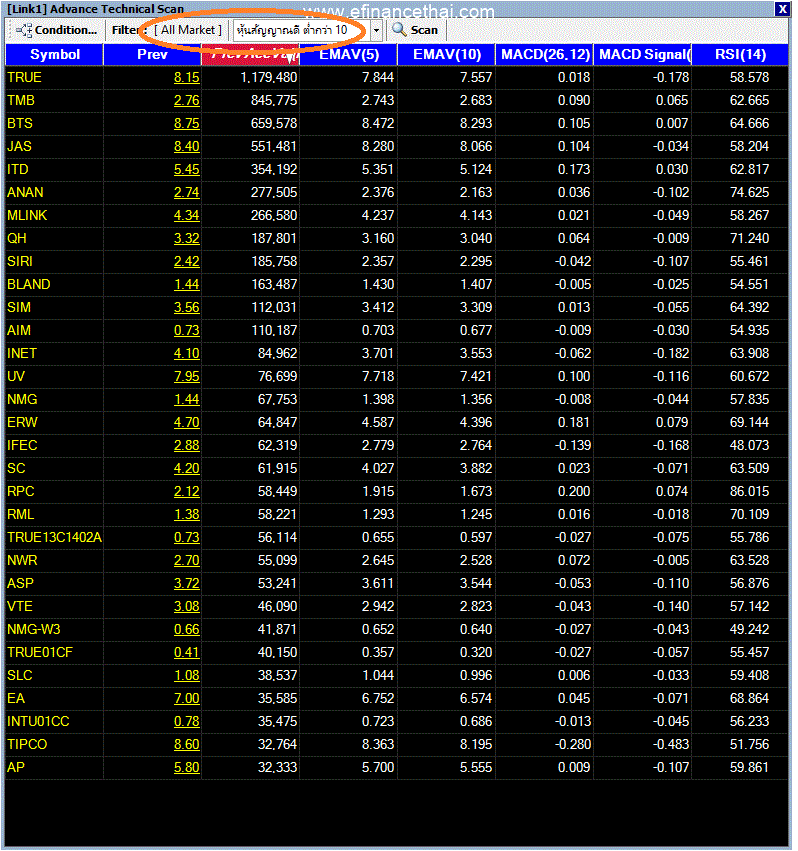798x851 pixels.
Task: Open the Condition settings button
Action: pos(56,30)
